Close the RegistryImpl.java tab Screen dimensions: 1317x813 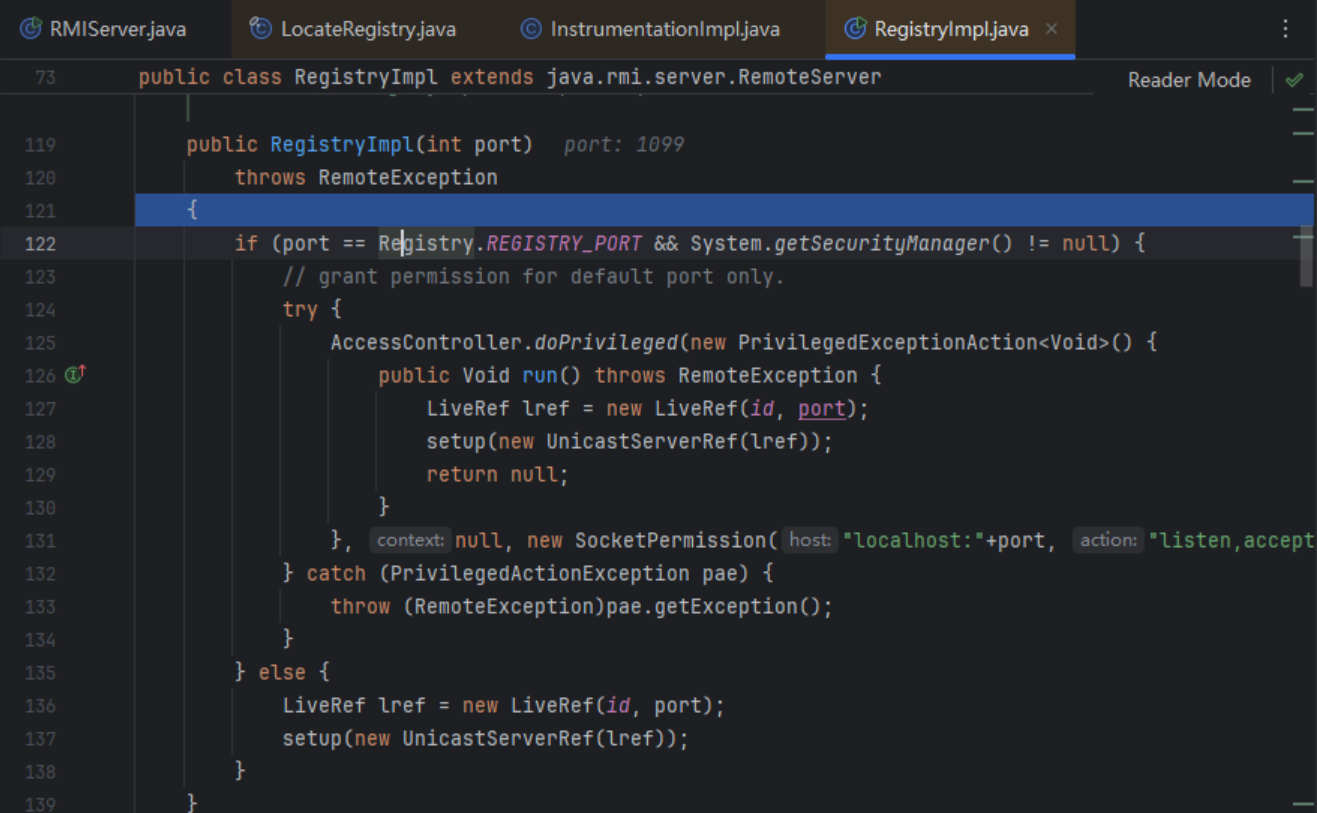click(x=1051, y=29)
